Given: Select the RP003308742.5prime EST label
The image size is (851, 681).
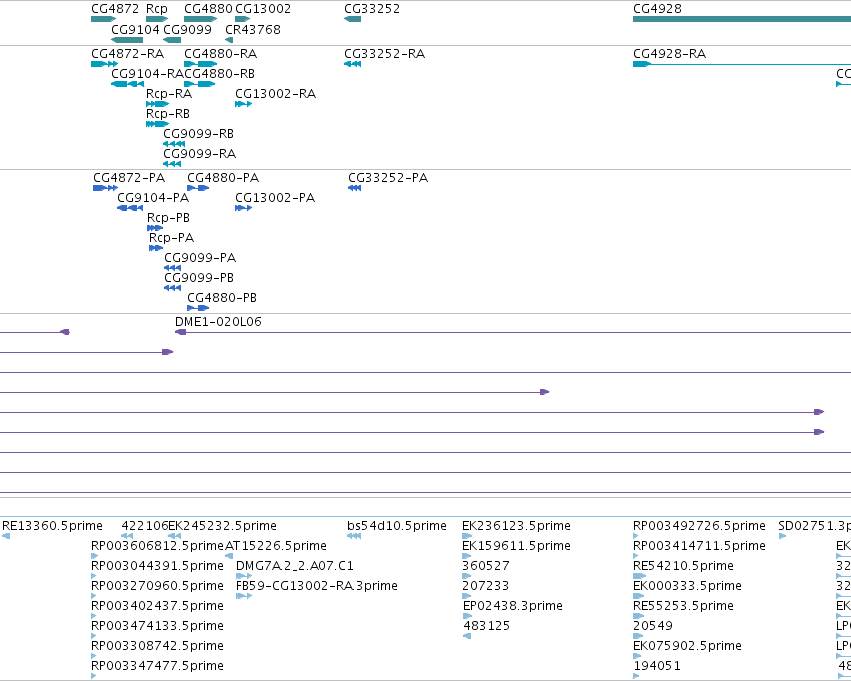Looking at the screenshot, I should click(x=157, y=647).
